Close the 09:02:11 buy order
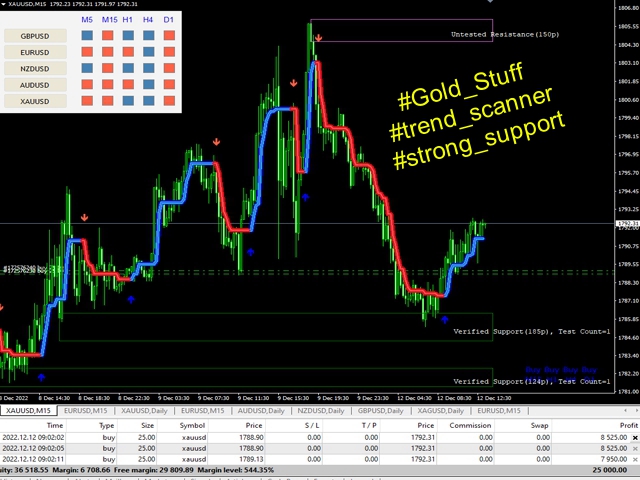 point(635,459)
